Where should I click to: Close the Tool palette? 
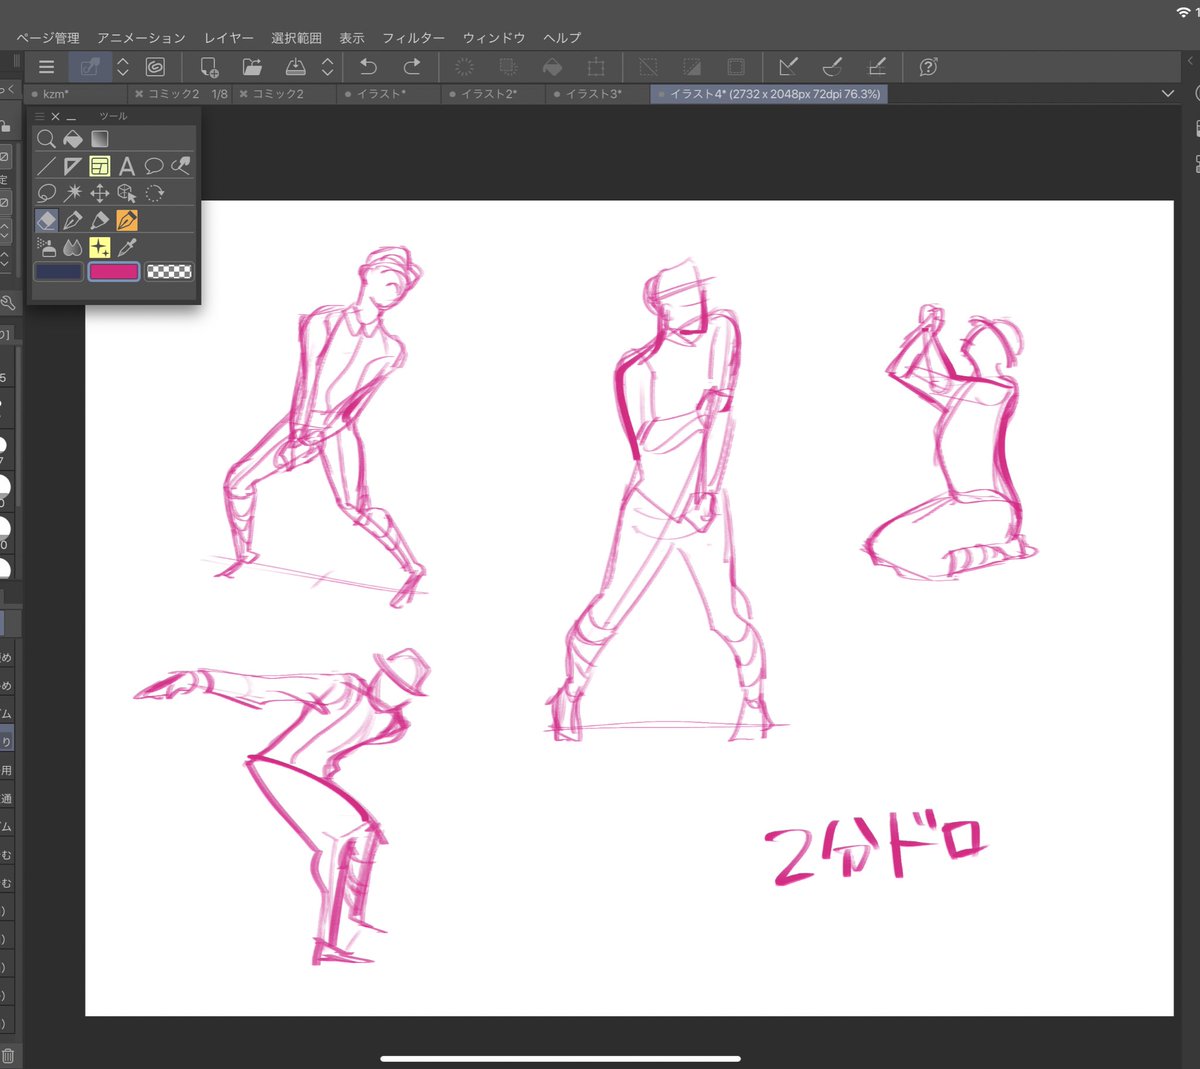(55, 116)
